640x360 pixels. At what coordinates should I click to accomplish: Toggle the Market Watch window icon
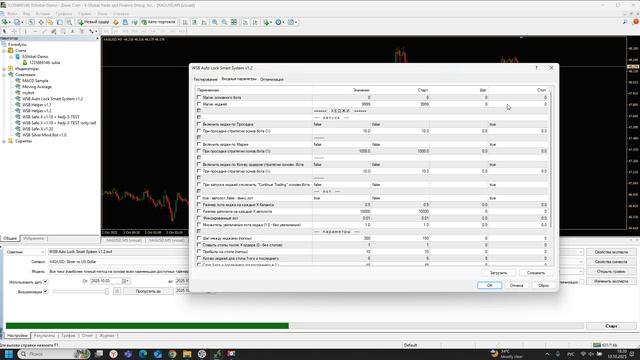(x=31, y=22)
